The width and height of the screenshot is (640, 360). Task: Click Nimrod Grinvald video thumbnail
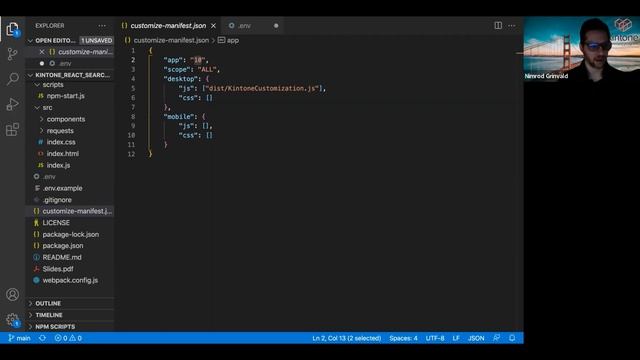tap(582, 49)
